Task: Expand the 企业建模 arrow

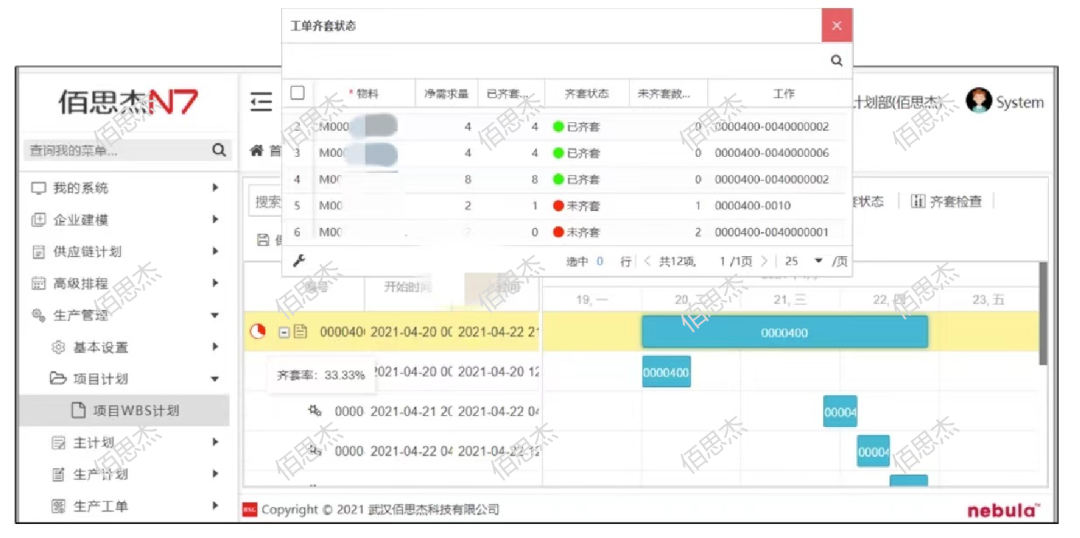Action: tap(215, 220)
